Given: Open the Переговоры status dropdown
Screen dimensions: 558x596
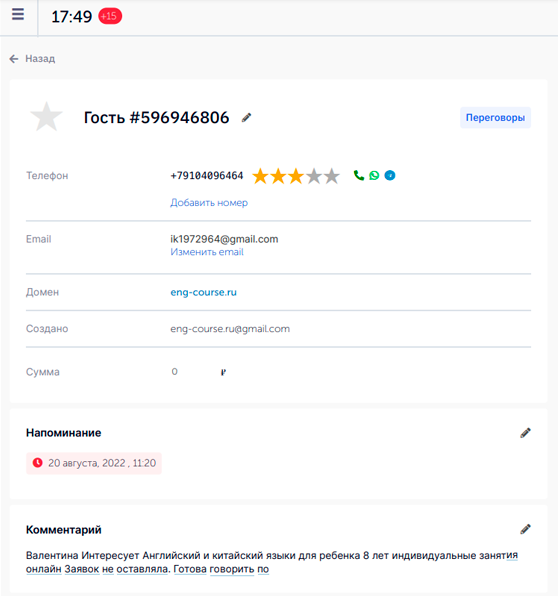Looking at the screenshot, I should pos(495,118).
